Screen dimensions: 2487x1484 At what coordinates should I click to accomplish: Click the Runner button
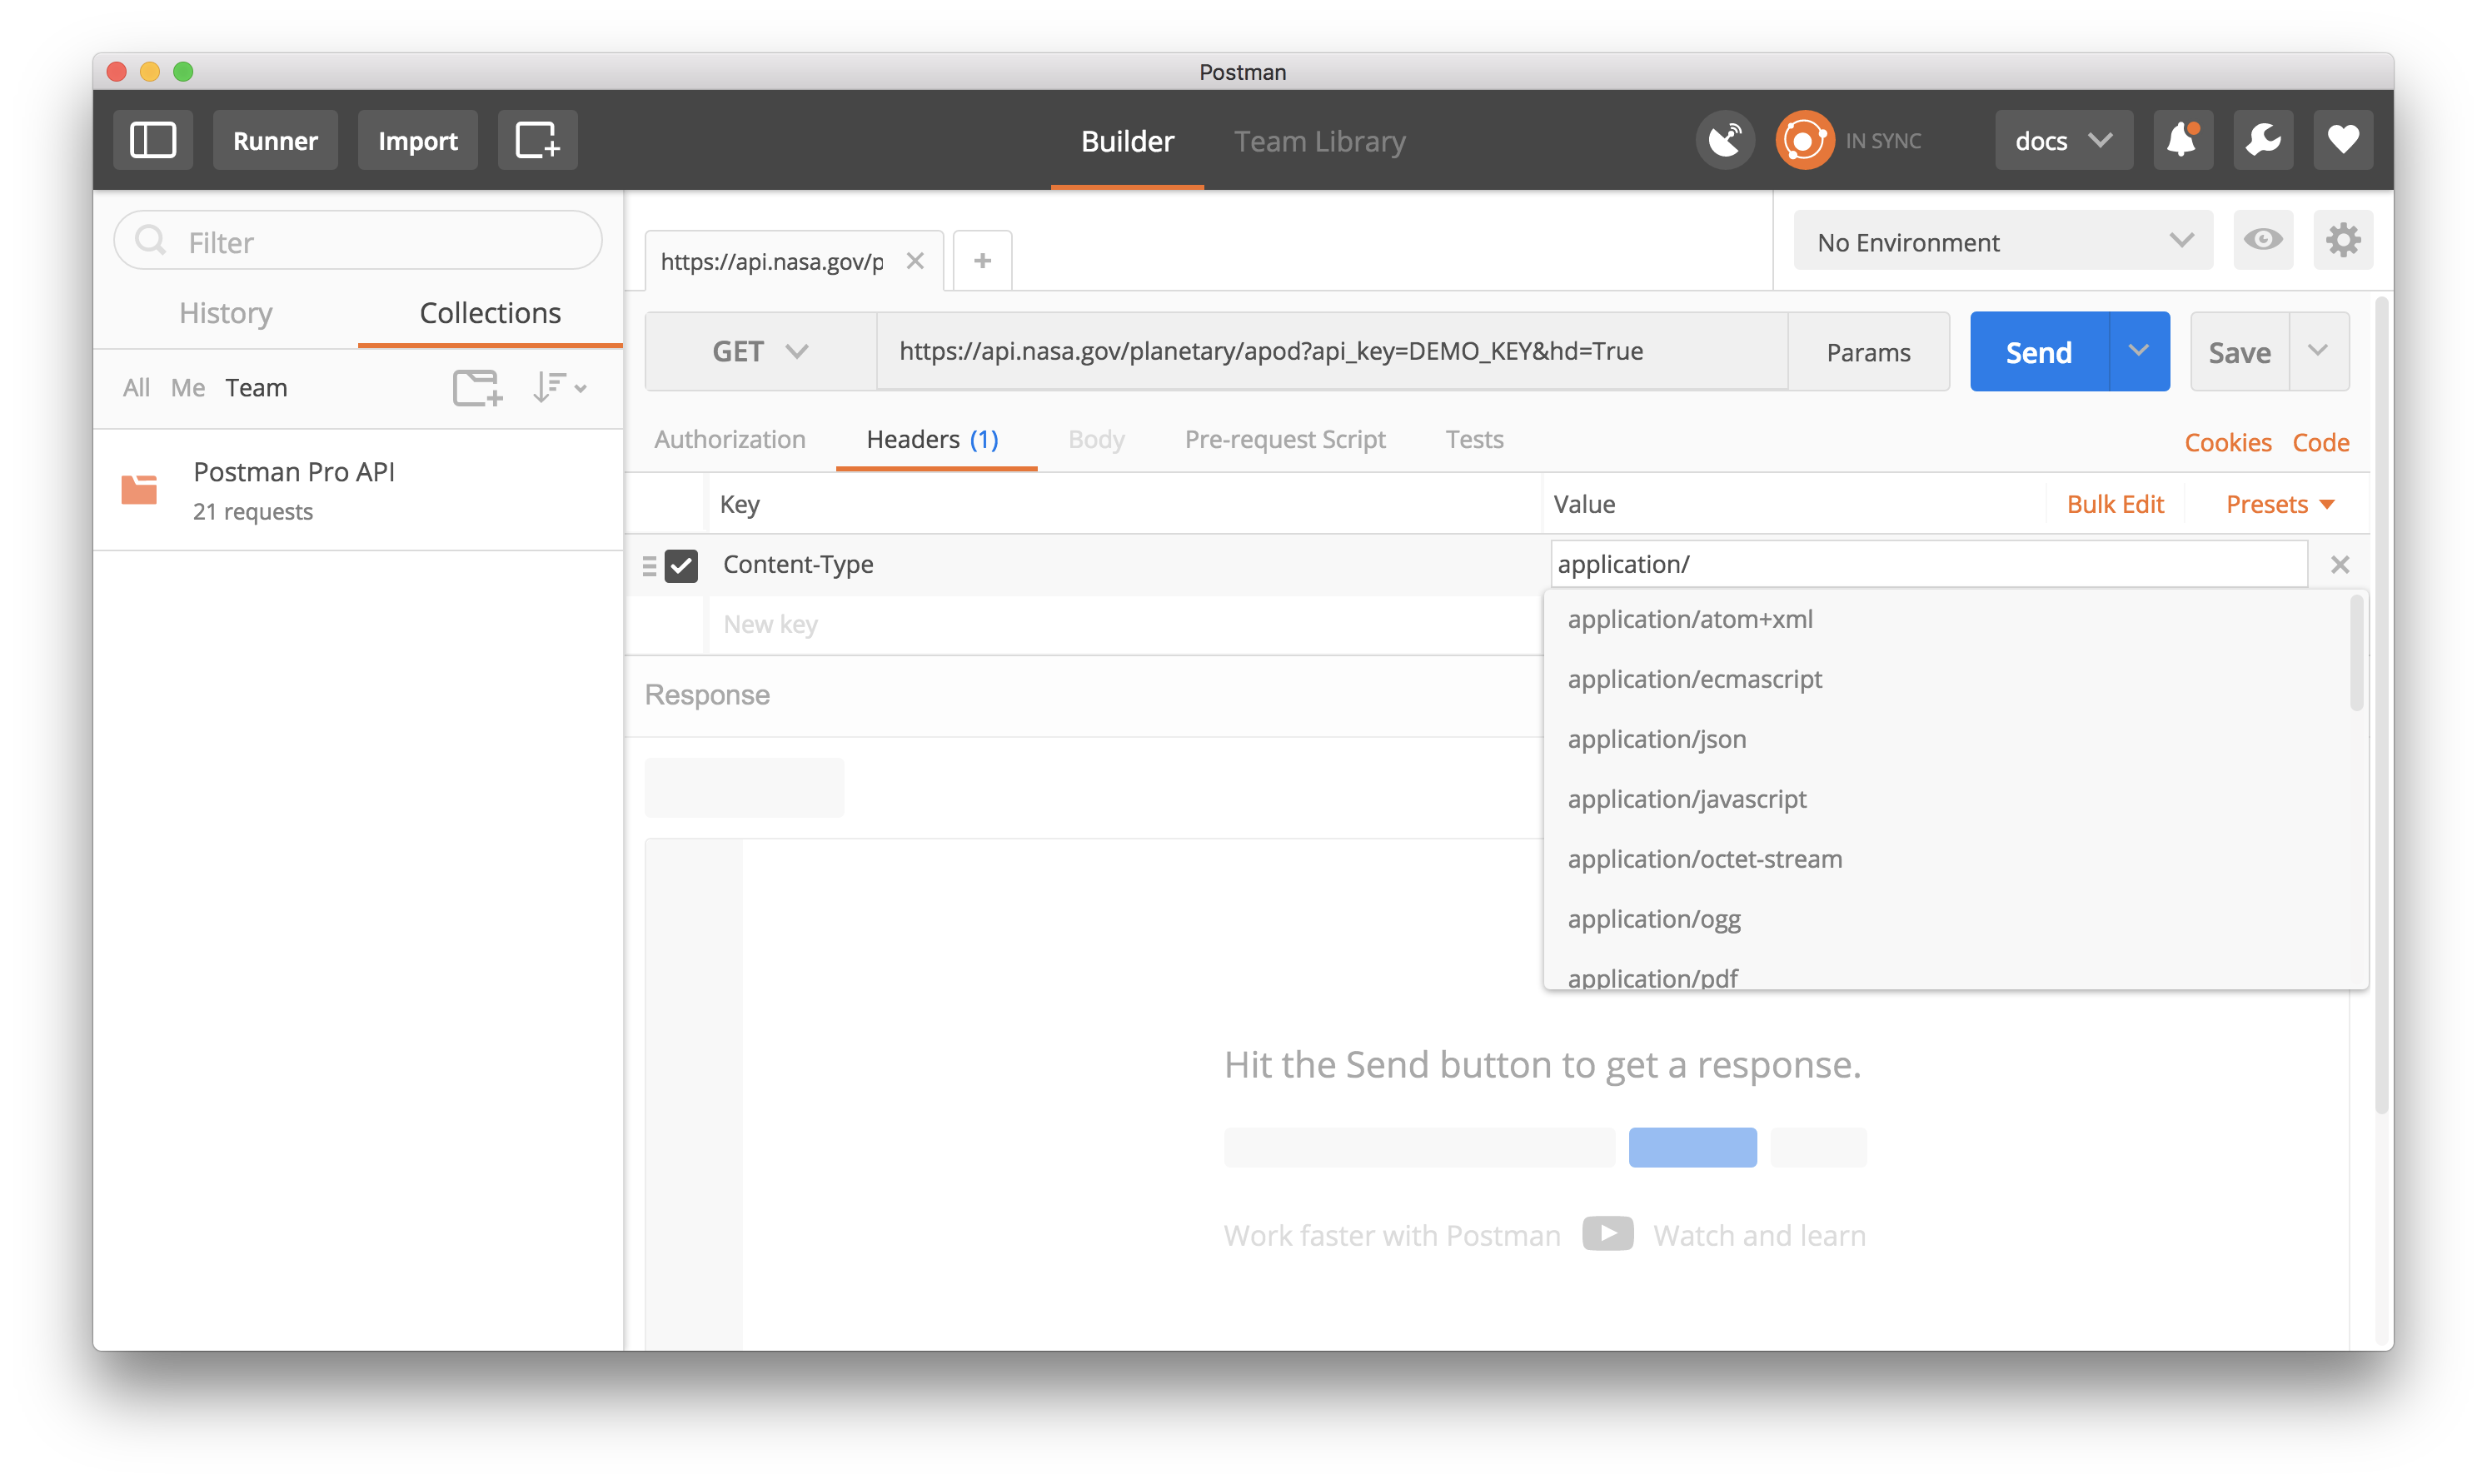click(275, 140)
